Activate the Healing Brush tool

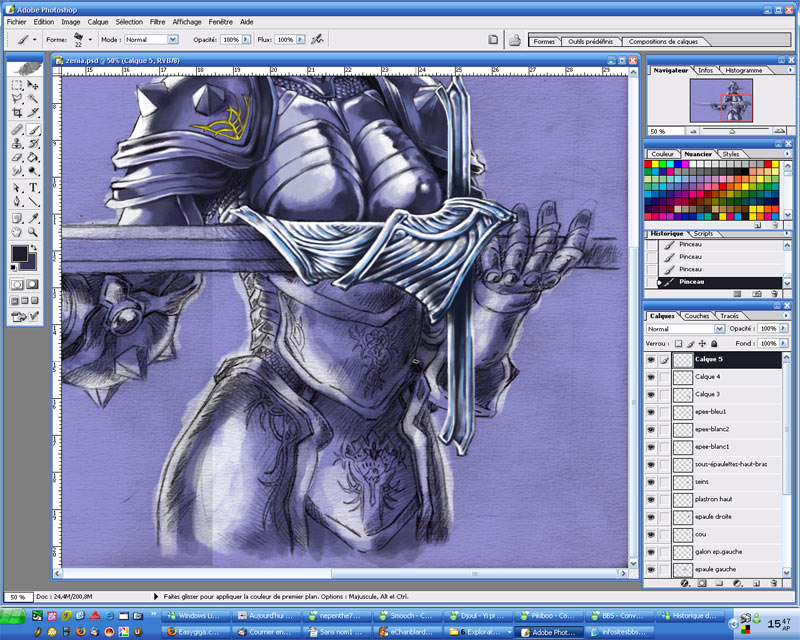pyautogui.click(x=17, y=130)
